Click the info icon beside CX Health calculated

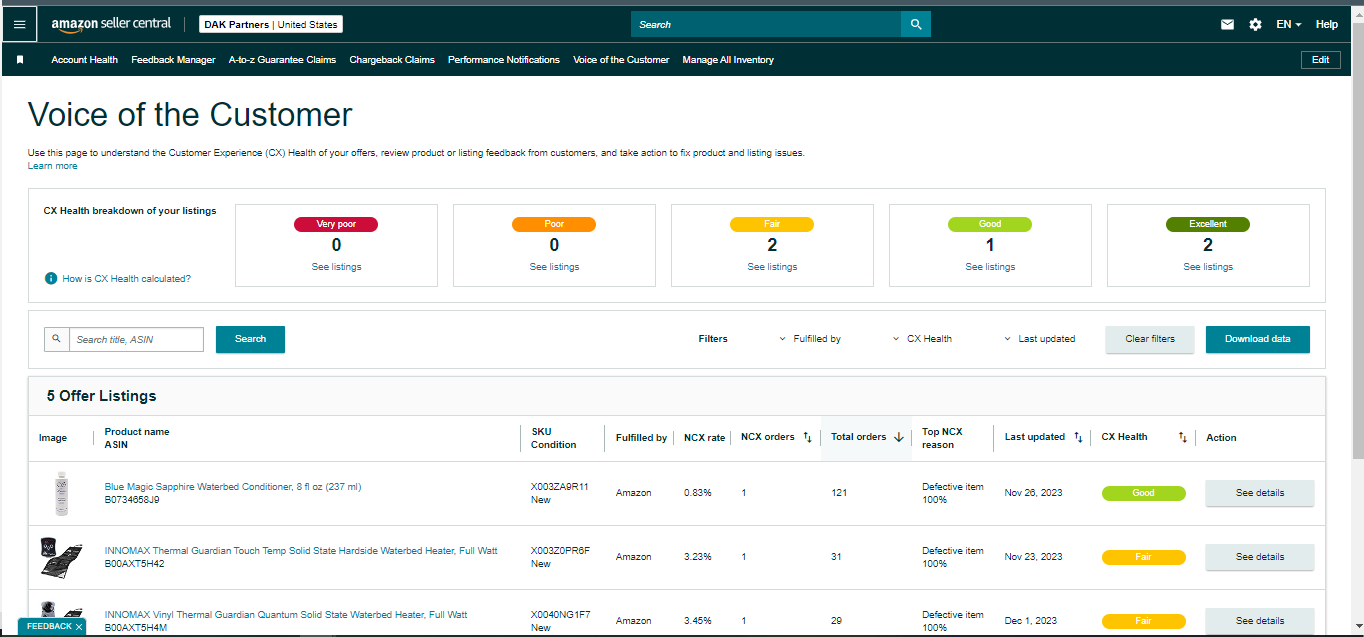pyautogui.click(x=51, y=279)
